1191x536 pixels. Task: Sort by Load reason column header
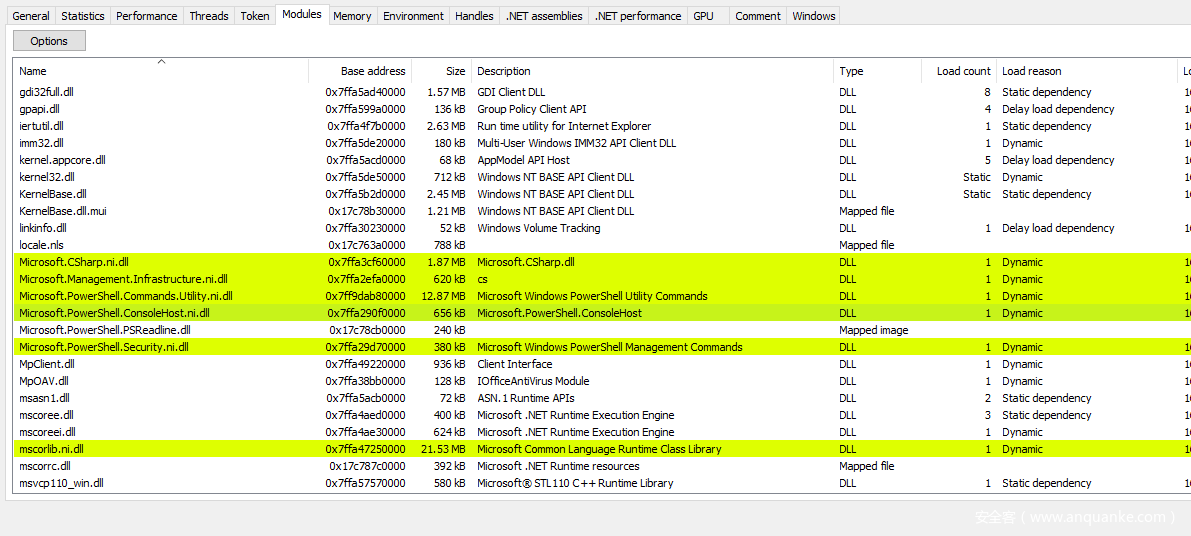[1031, 71]
